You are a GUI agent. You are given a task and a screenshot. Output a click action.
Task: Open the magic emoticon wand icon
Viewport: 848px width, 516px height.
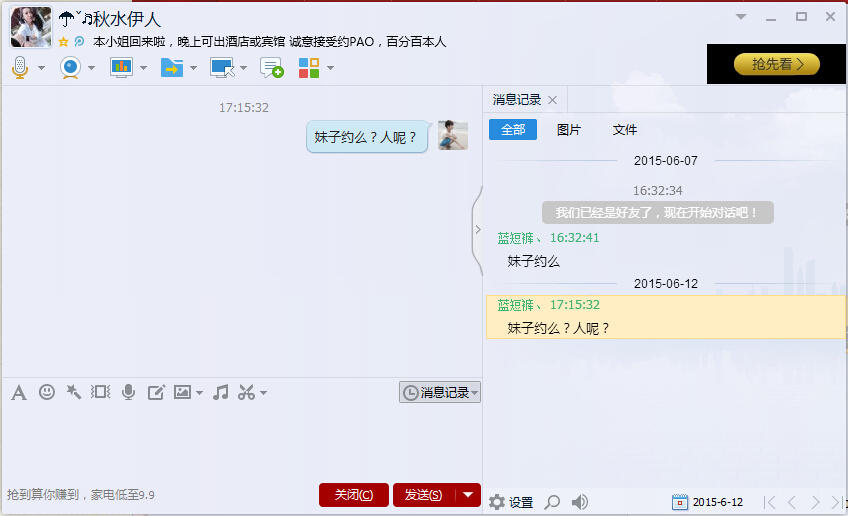point(74,392)
